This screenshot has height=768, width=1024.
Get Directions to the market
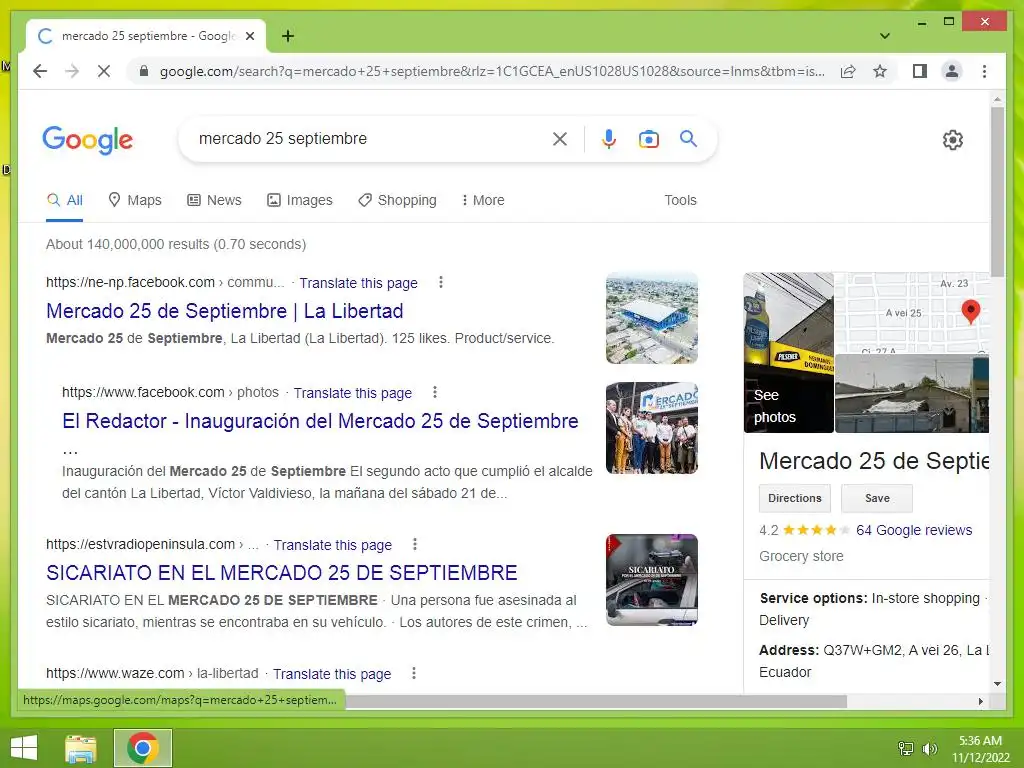[x=795, y=498]
